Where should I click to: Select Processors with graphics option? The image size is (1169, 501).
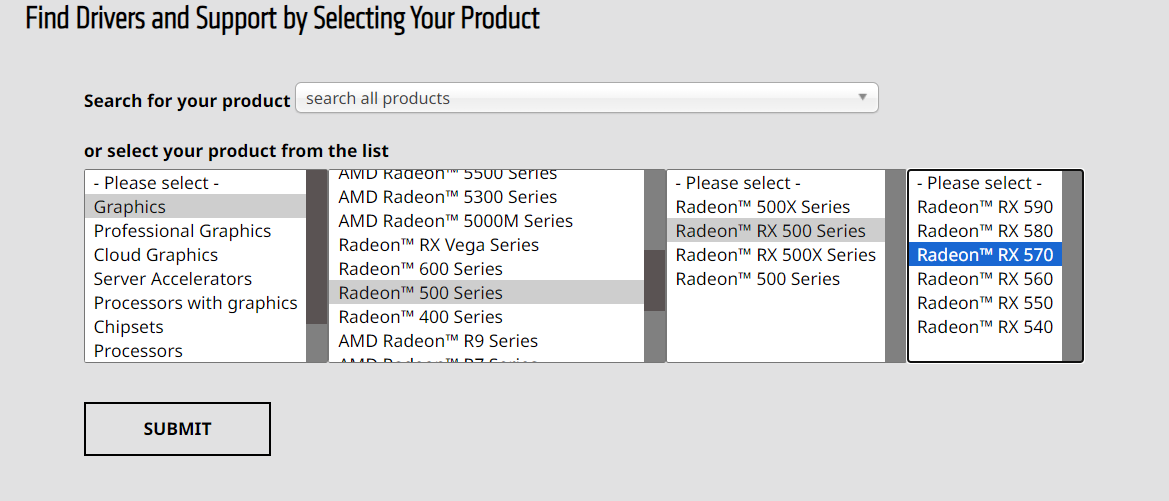[195, 303]
